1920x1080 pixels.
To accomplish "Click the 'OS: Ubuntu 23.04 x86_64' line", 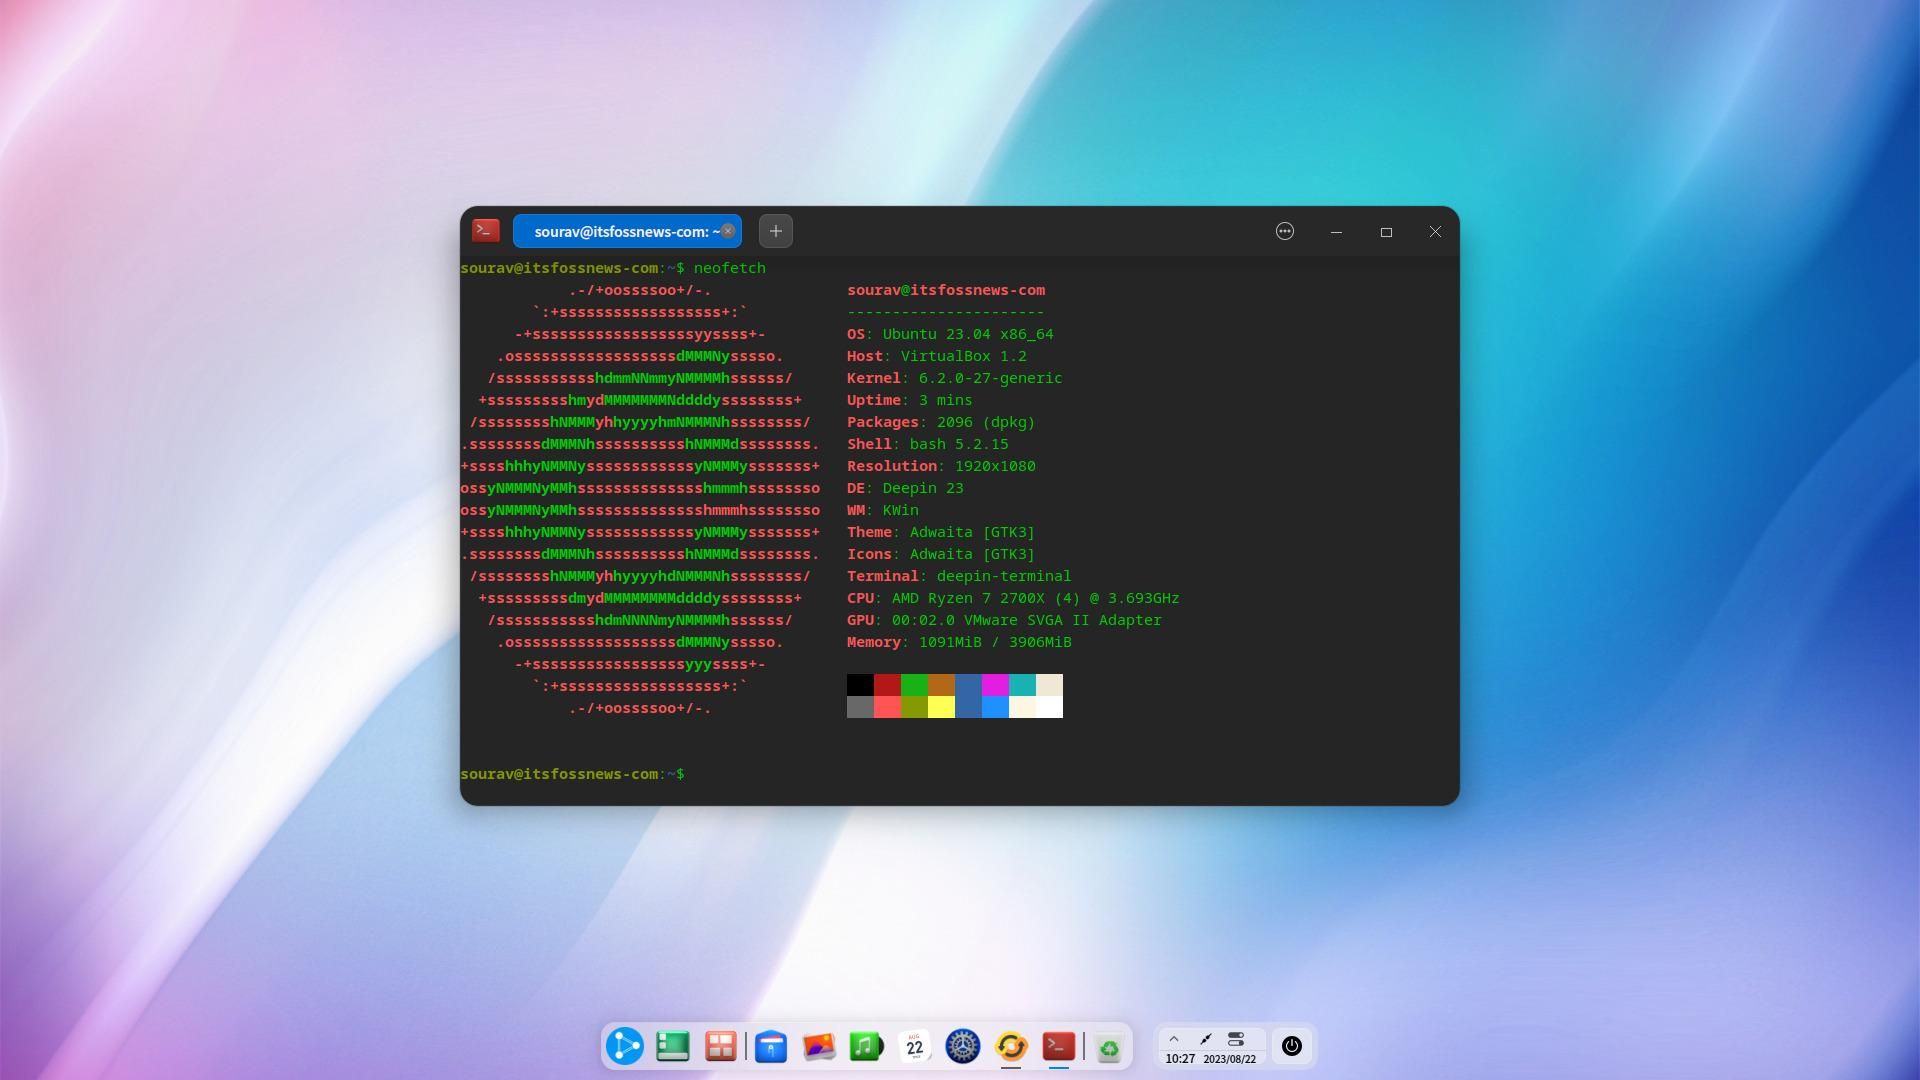I will pos(950,334).
